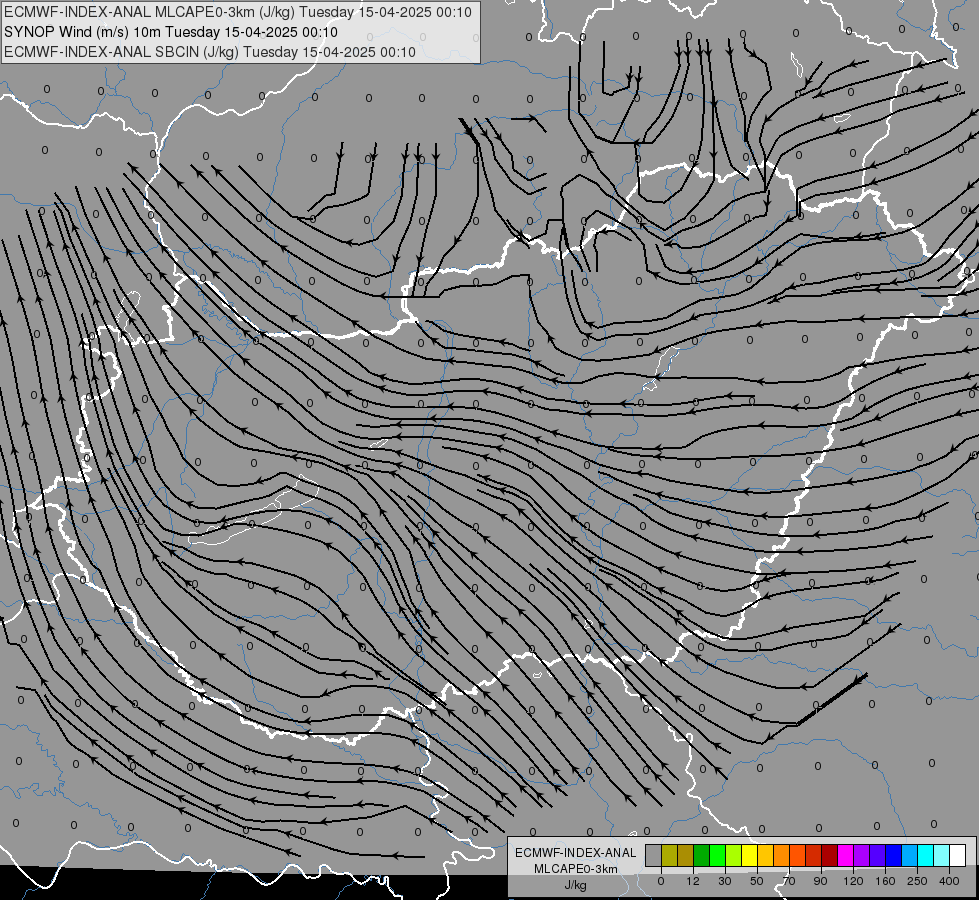Click the bright green legend swatch
This screenshot has height=900, width=979.
(x=717, y=856)
